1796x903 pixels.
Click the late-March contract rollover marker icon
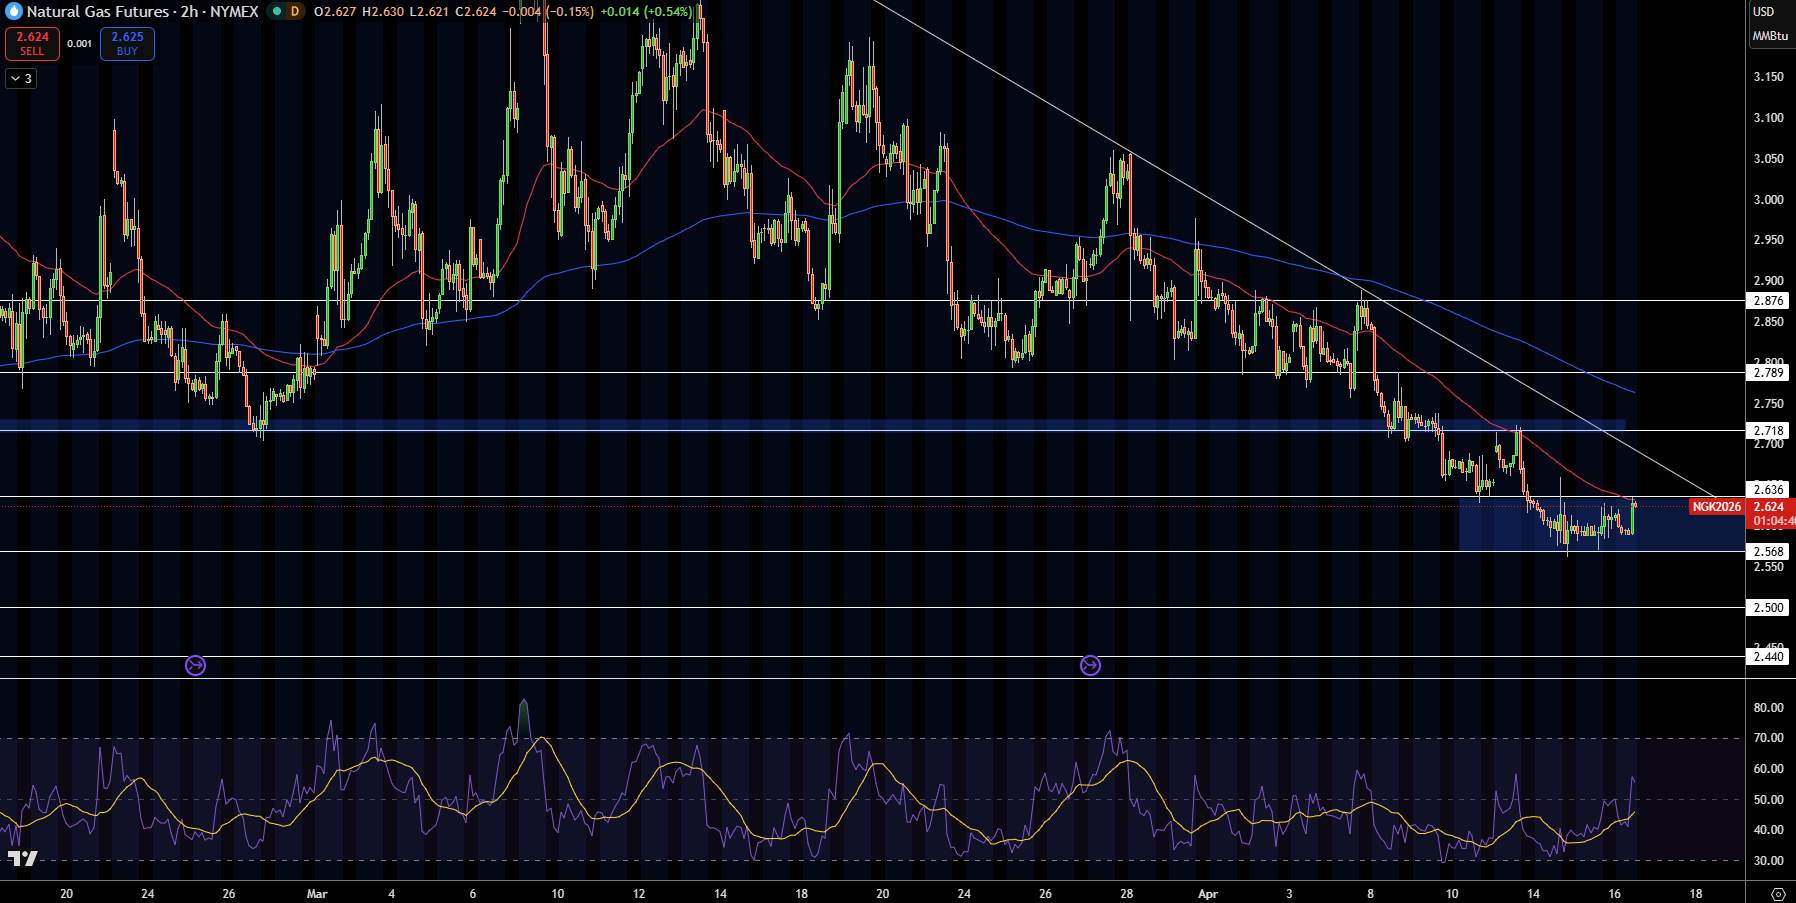(1090, 665)
